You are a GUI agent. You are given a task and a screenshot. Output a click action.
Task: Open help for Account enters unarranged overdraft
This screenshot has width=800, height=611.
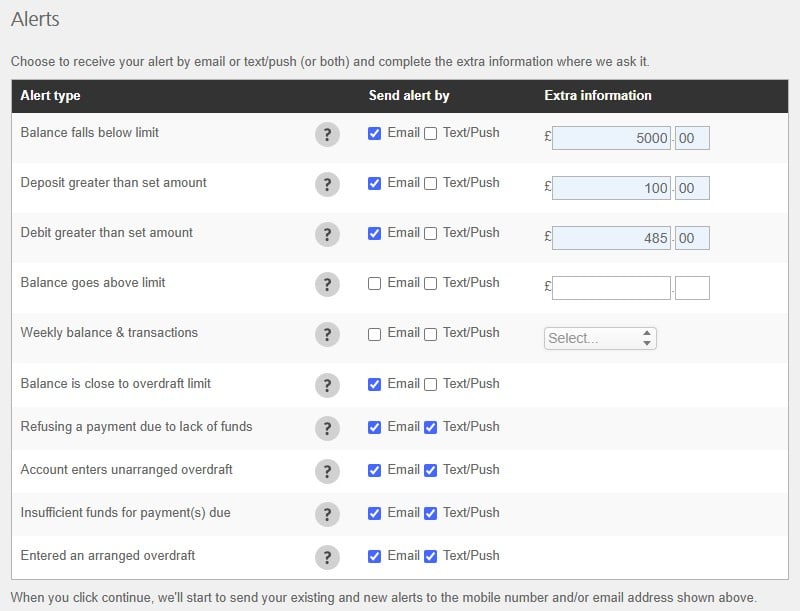(327, 471)
